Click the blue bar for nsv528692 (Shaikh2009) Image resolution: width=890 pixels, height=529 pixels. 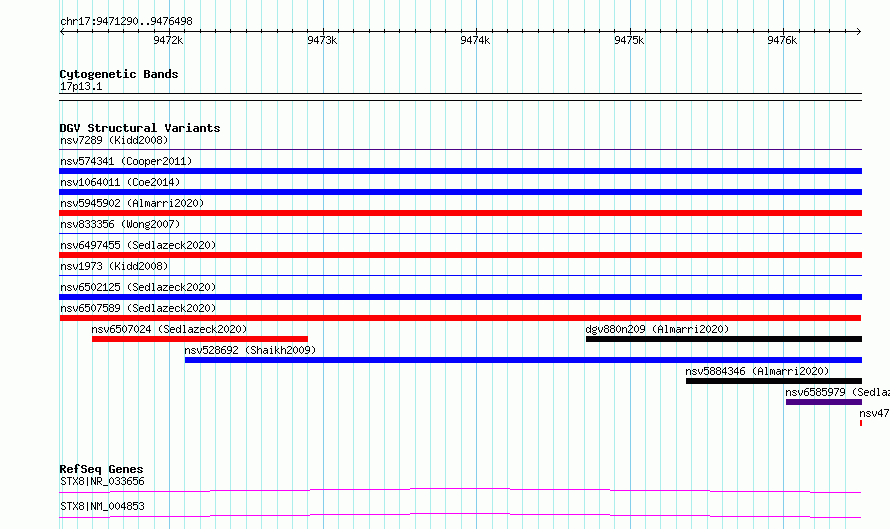pyautogui.click(x=523, y=360)
